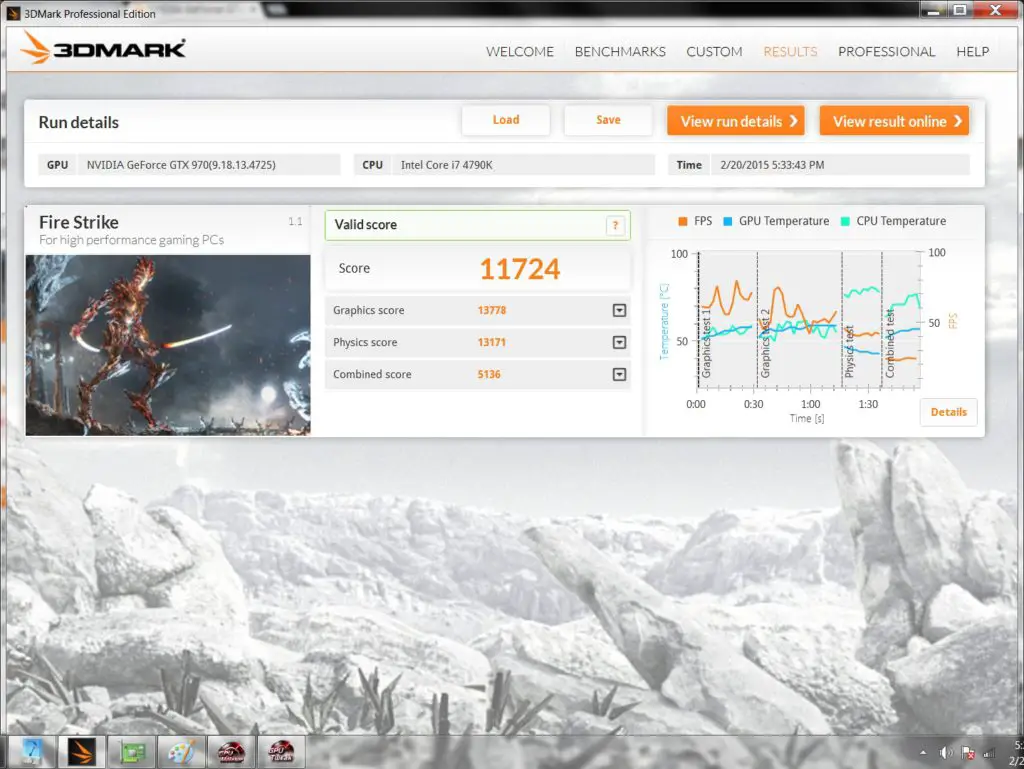
Task: Open the ASUS GPU Tweak taskbar icon
Action: (281, 752)
